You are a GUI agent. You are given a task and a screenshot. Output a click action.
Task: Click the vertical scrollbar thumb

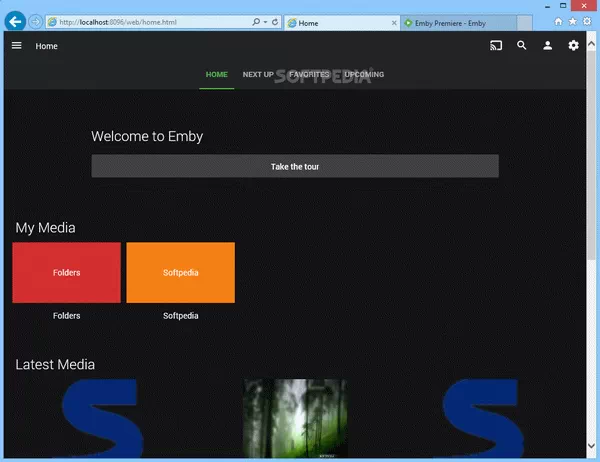[x=591, y=155]
